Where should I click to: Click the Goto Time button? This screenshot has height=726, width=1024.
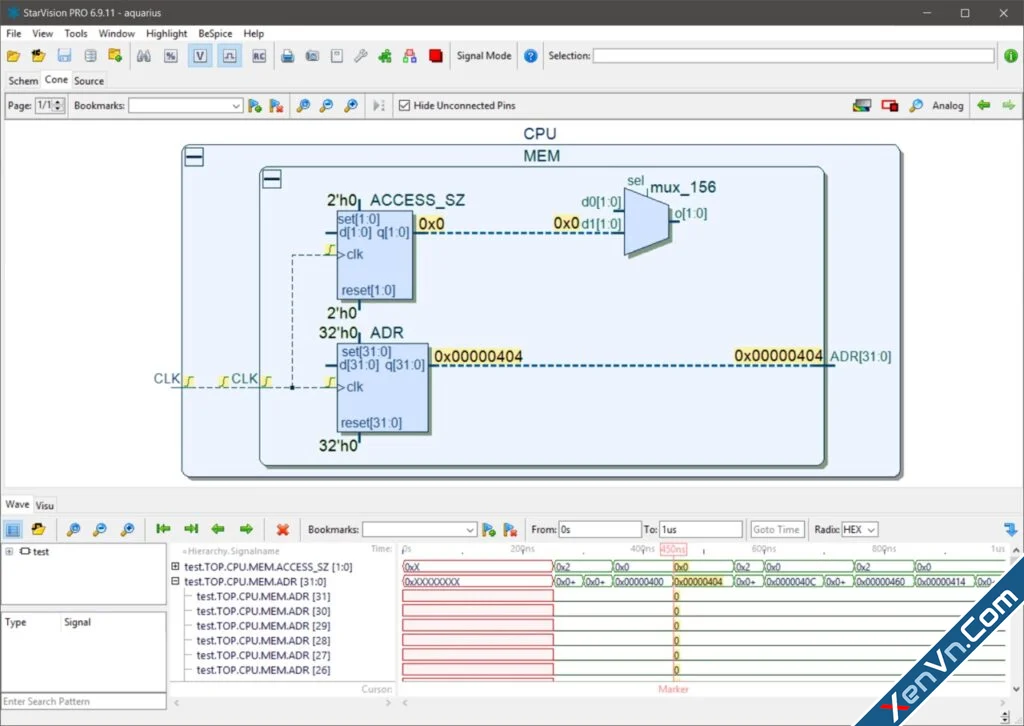pos(776,529)
